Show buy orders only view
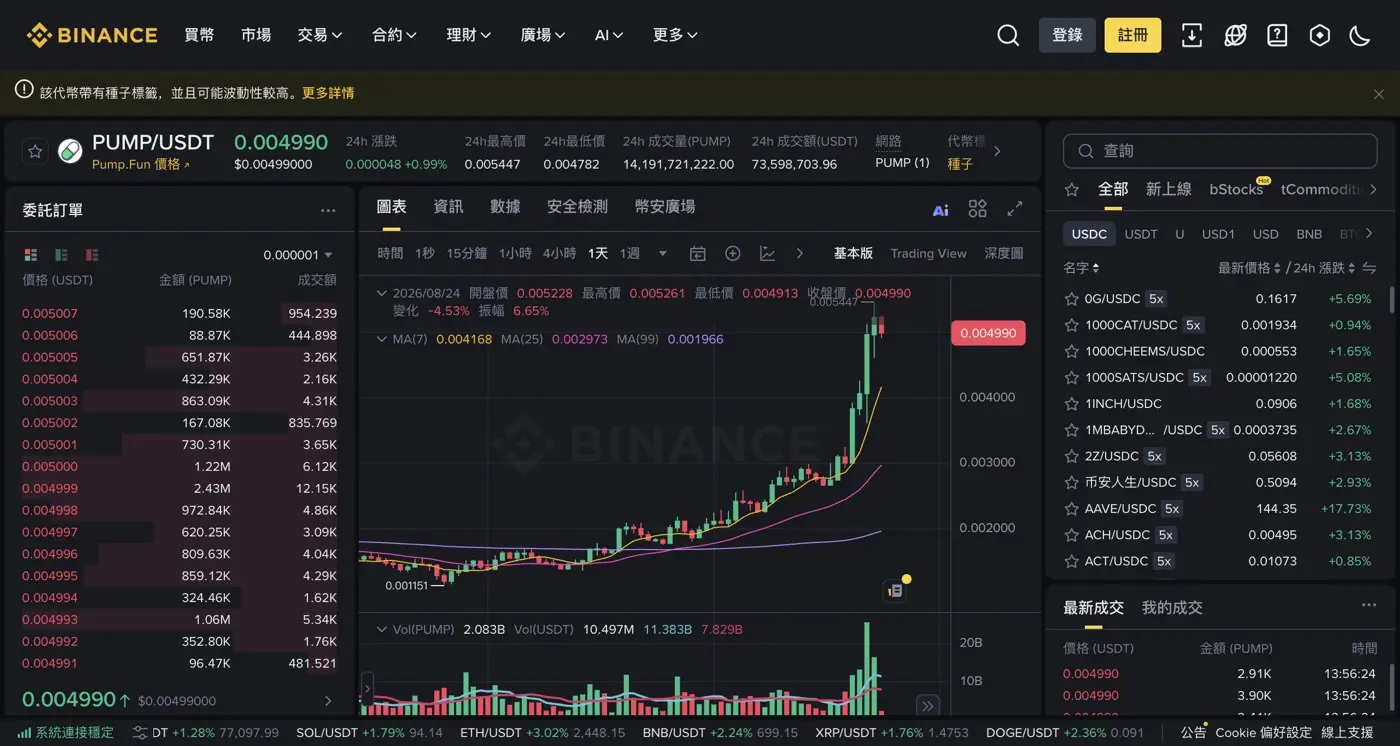 (62, 255)
